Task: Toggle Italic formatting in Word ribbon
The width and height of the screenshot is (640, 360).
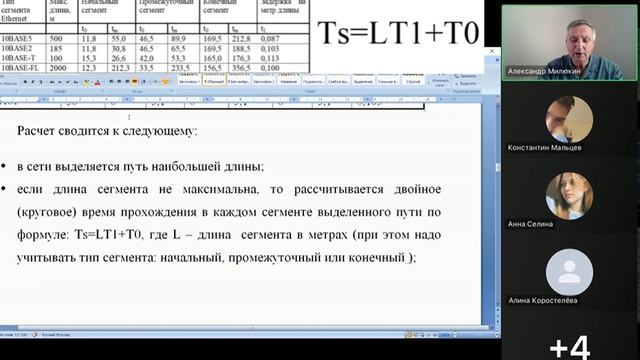Action: pyautogui.click(x=33, y=82)
